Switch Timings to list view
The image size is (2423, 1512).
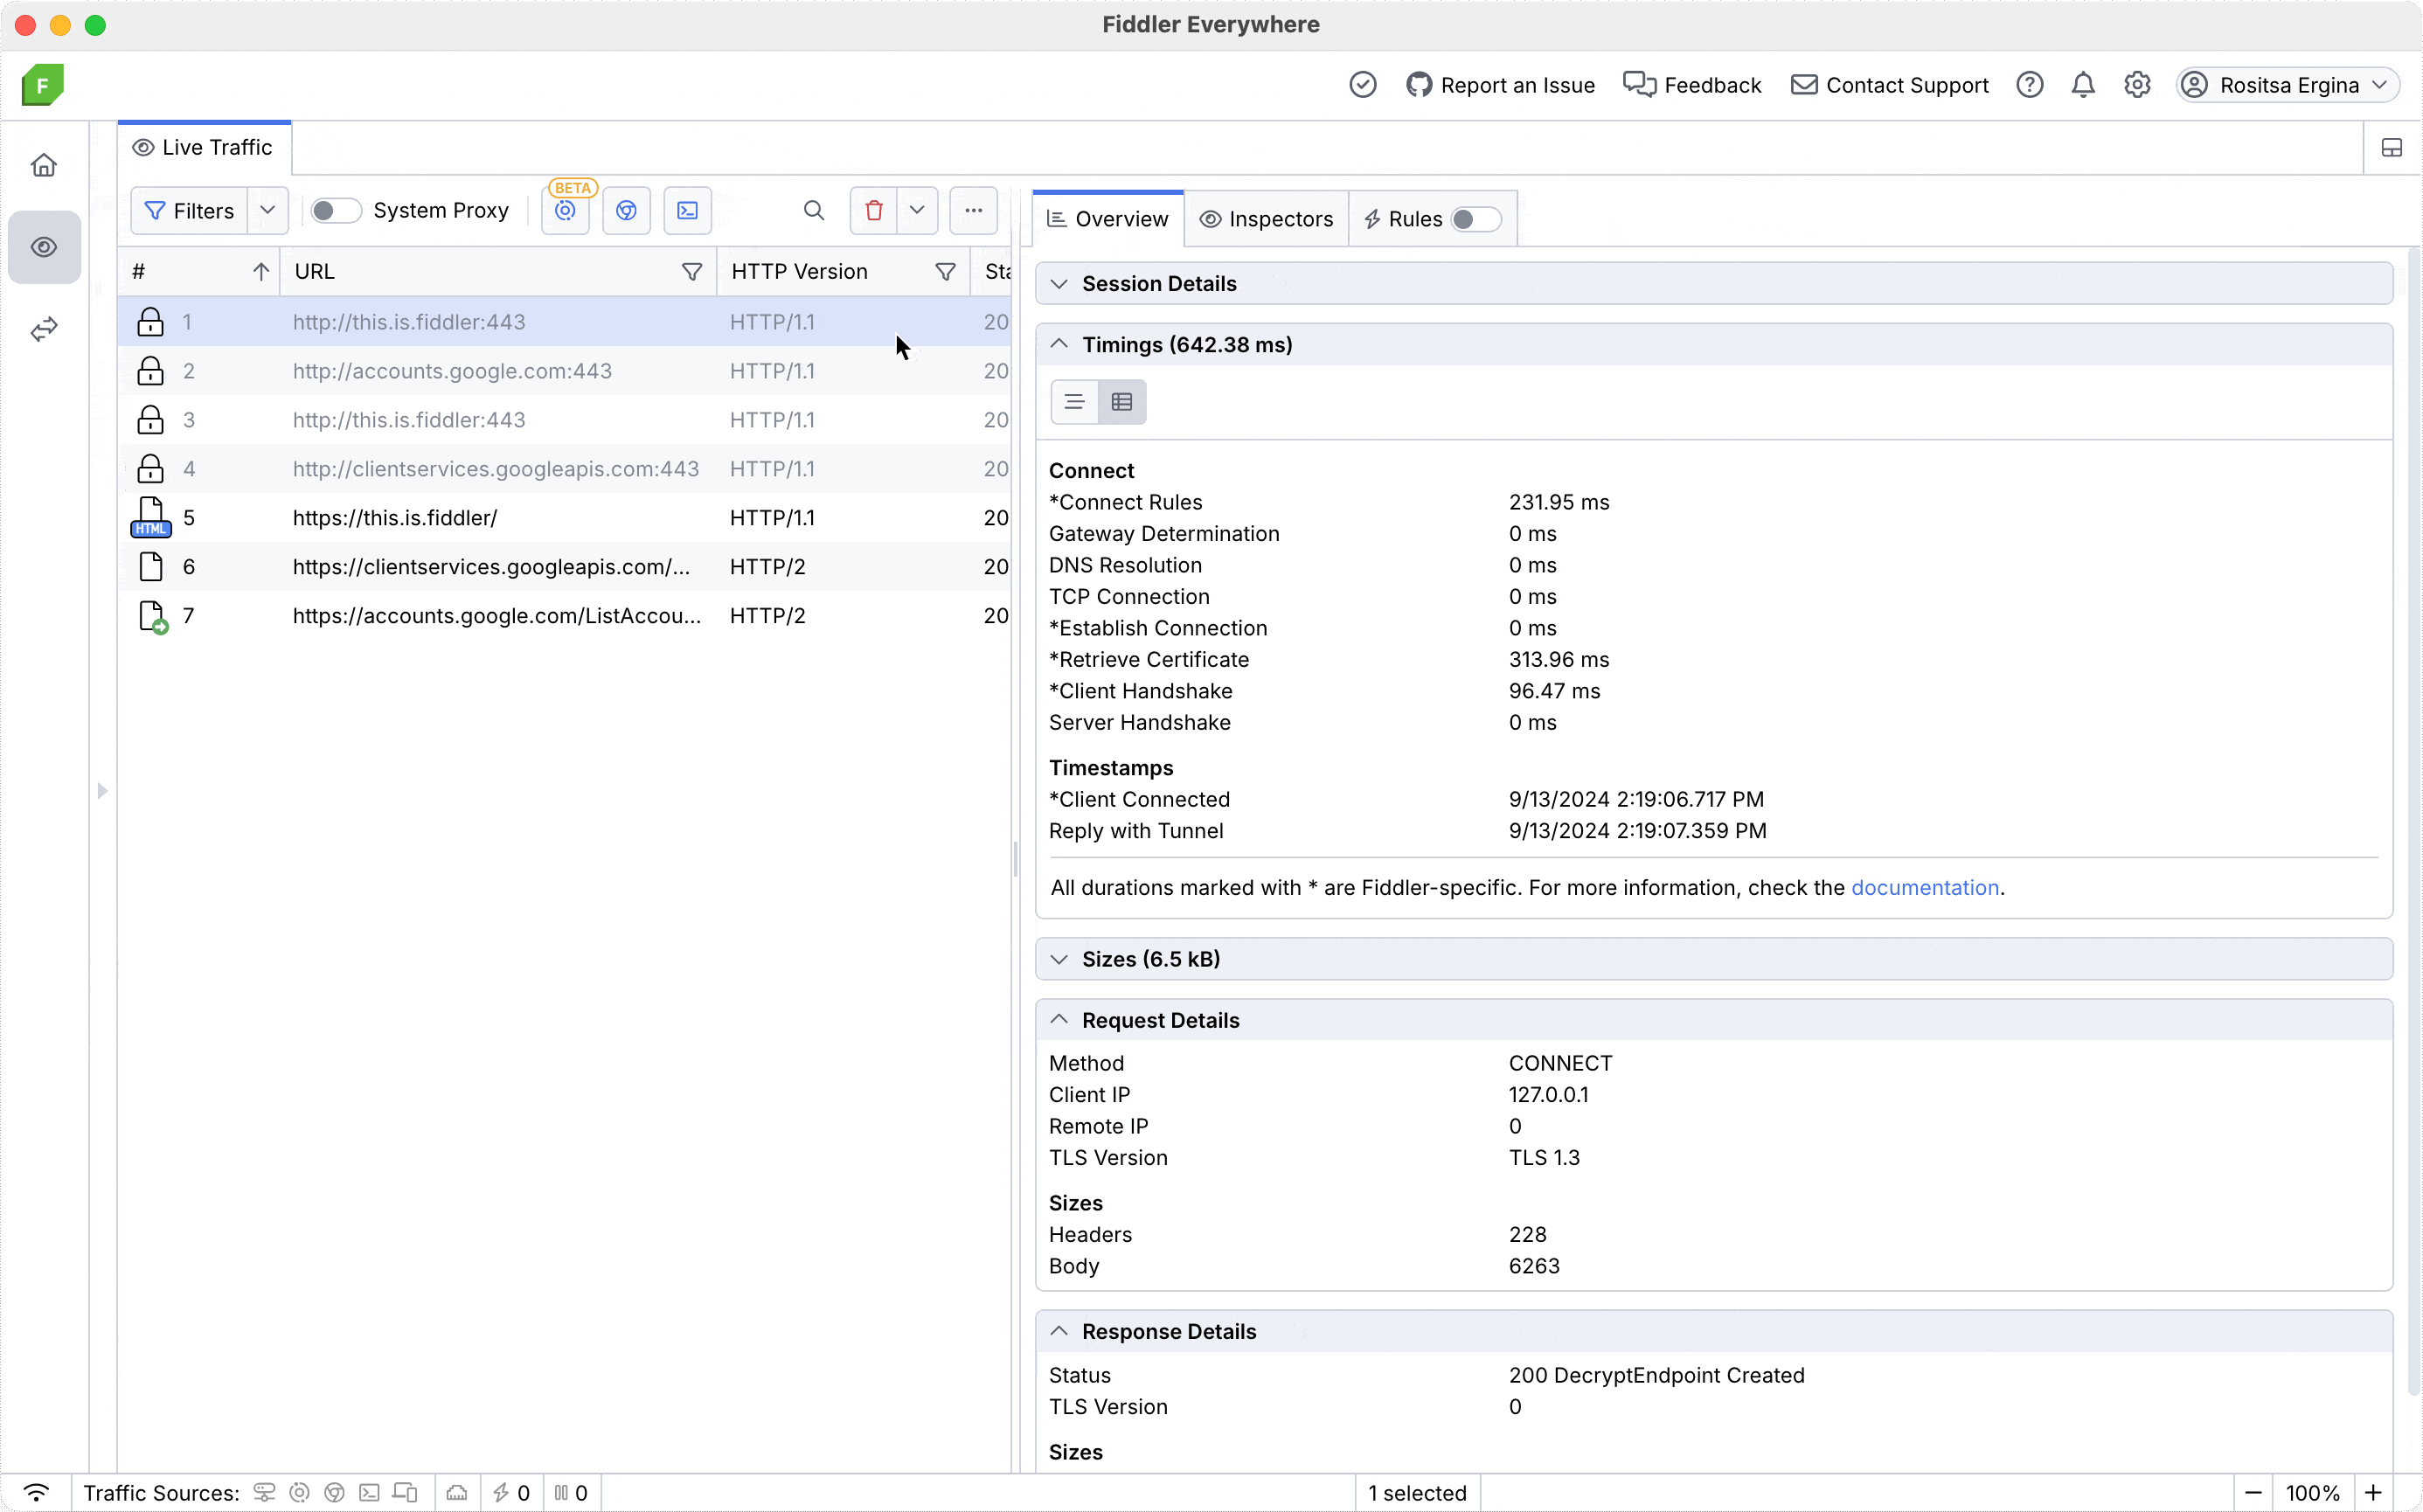tap(1074, 402)
